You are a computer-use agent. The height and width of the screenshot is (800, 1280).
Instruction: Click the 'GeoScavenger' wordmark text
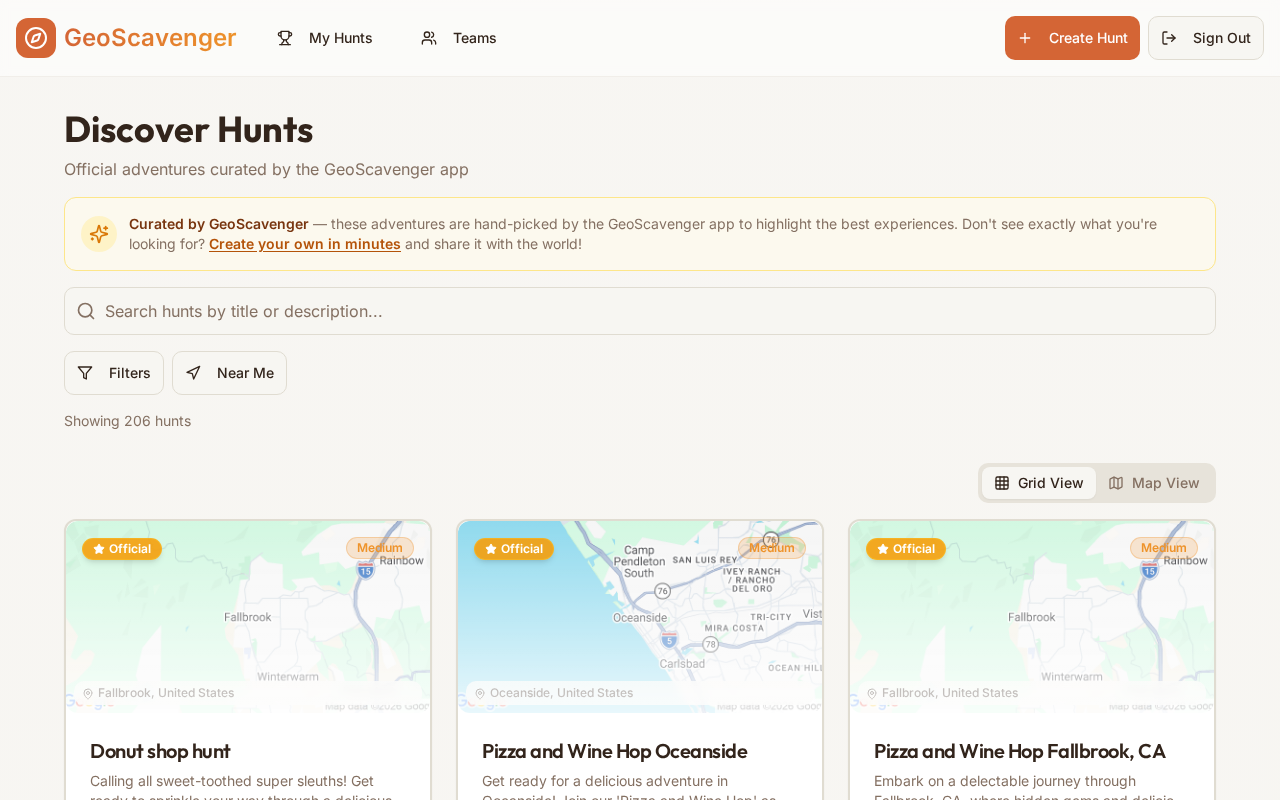click(x=150, y=38)
